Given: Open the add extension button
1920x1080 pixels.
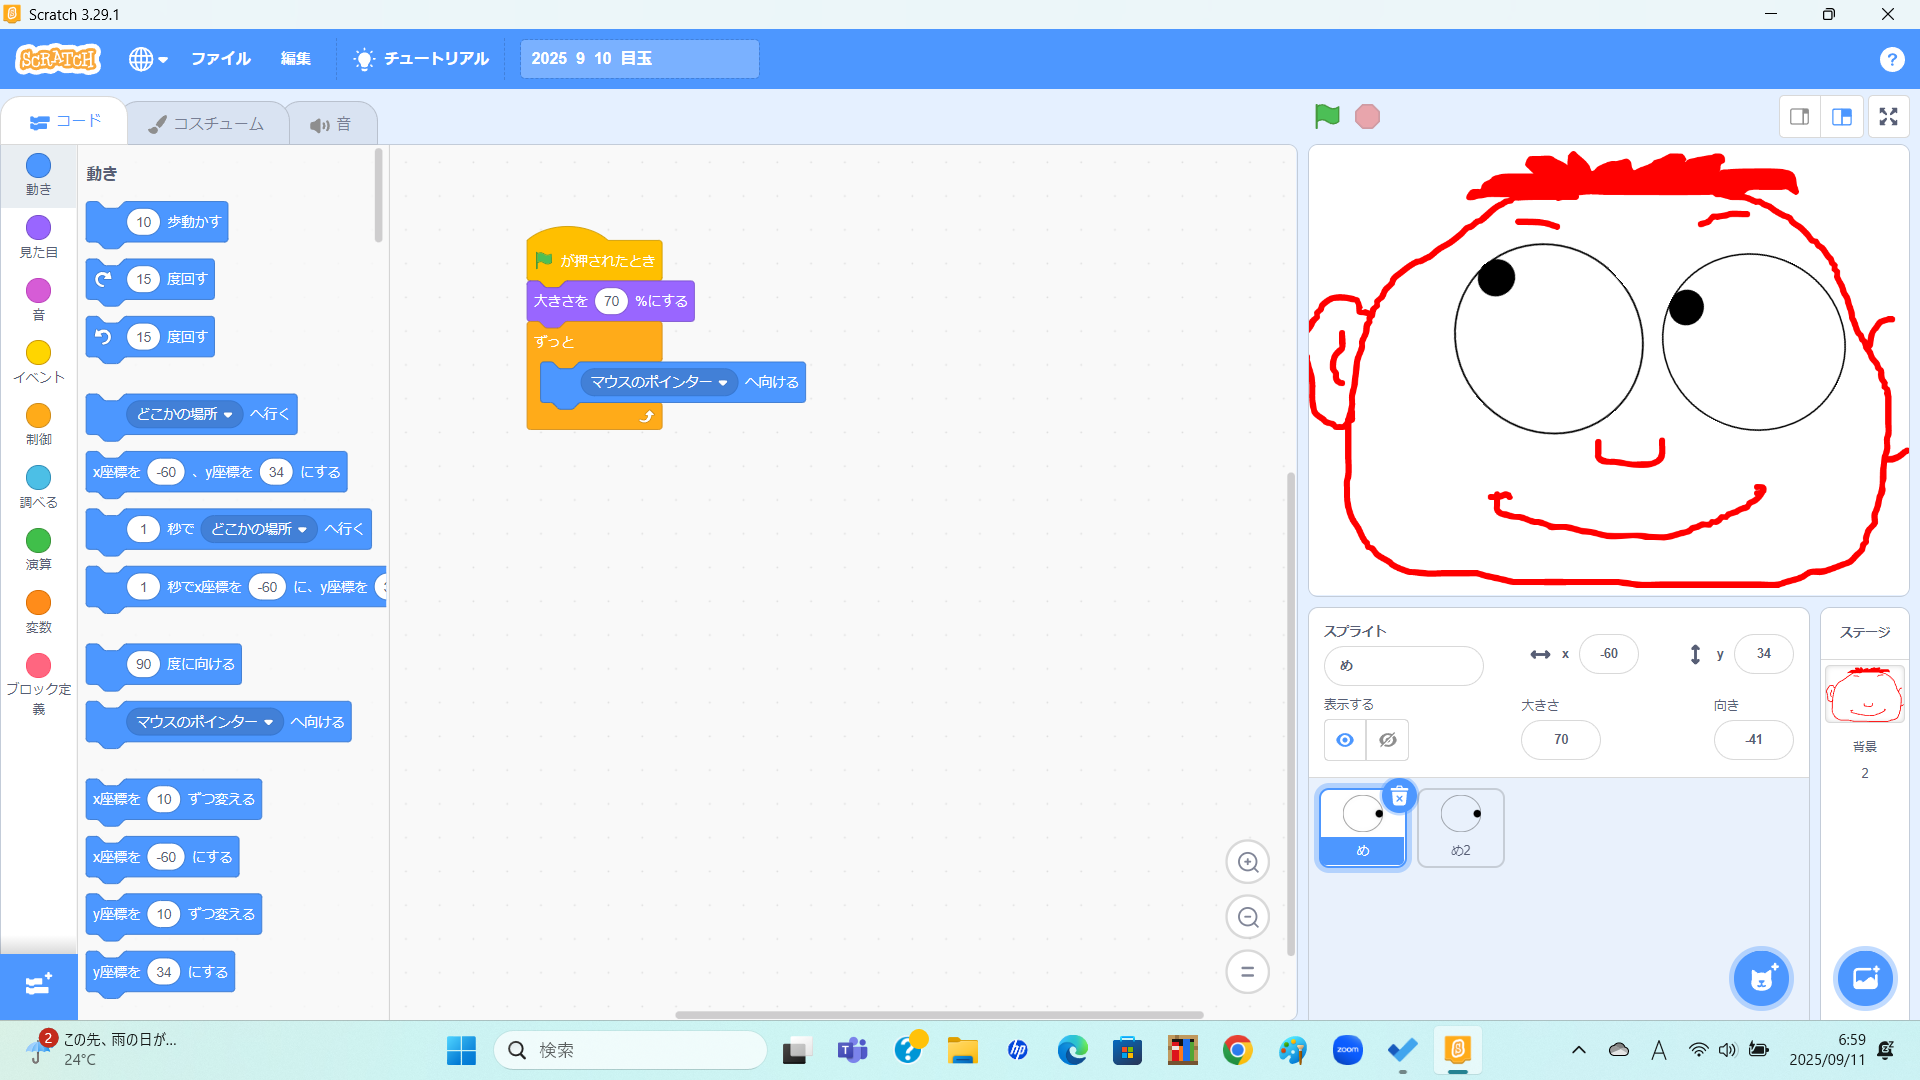Looking at the screenshot, I should pos(38,985).
